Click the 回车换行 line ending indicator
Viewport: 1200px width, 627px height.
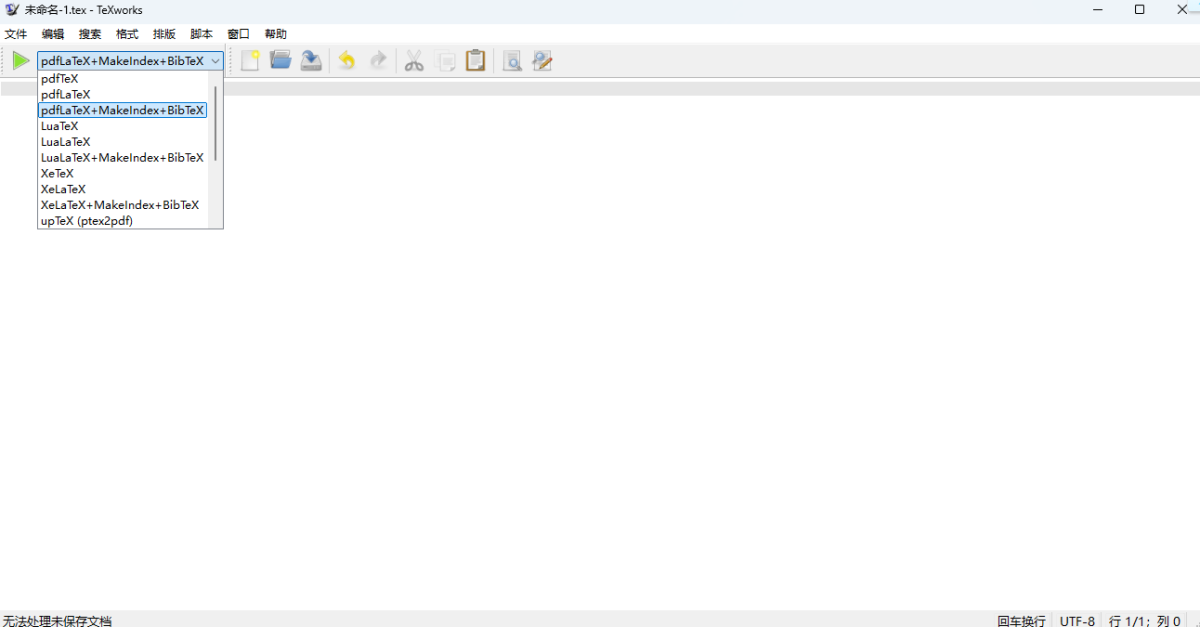[1021, 621]
